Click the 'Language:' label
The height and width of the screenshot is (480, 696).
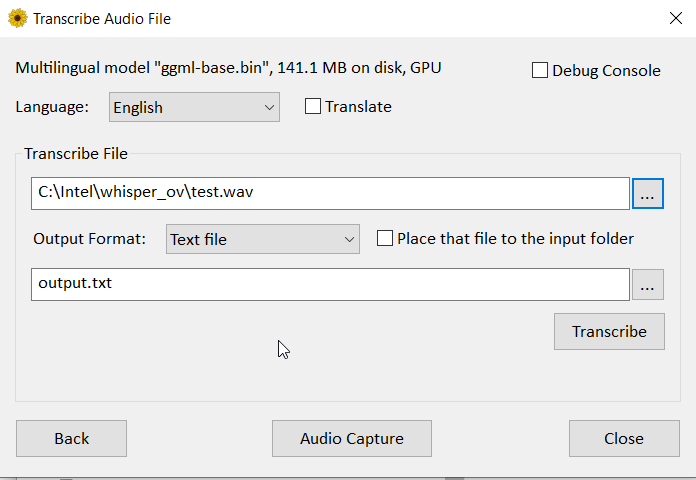point(52,107)
